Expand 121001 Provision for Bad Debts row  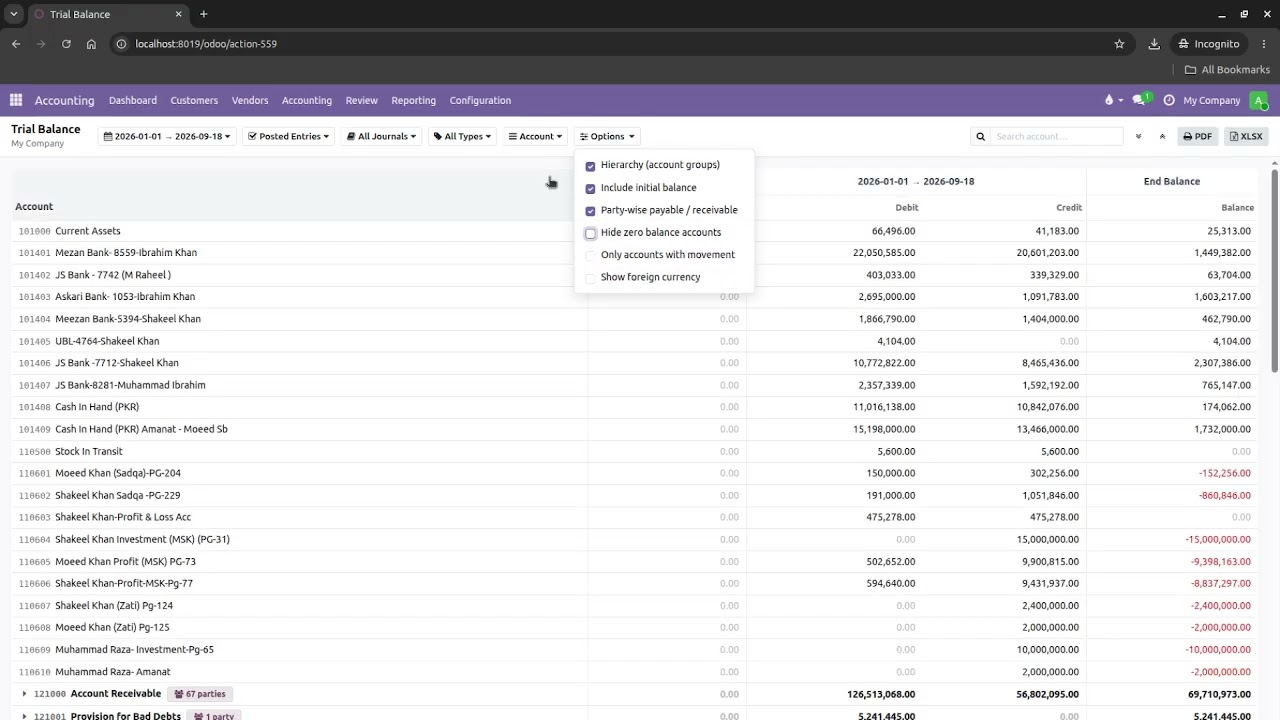coord(24,716)
